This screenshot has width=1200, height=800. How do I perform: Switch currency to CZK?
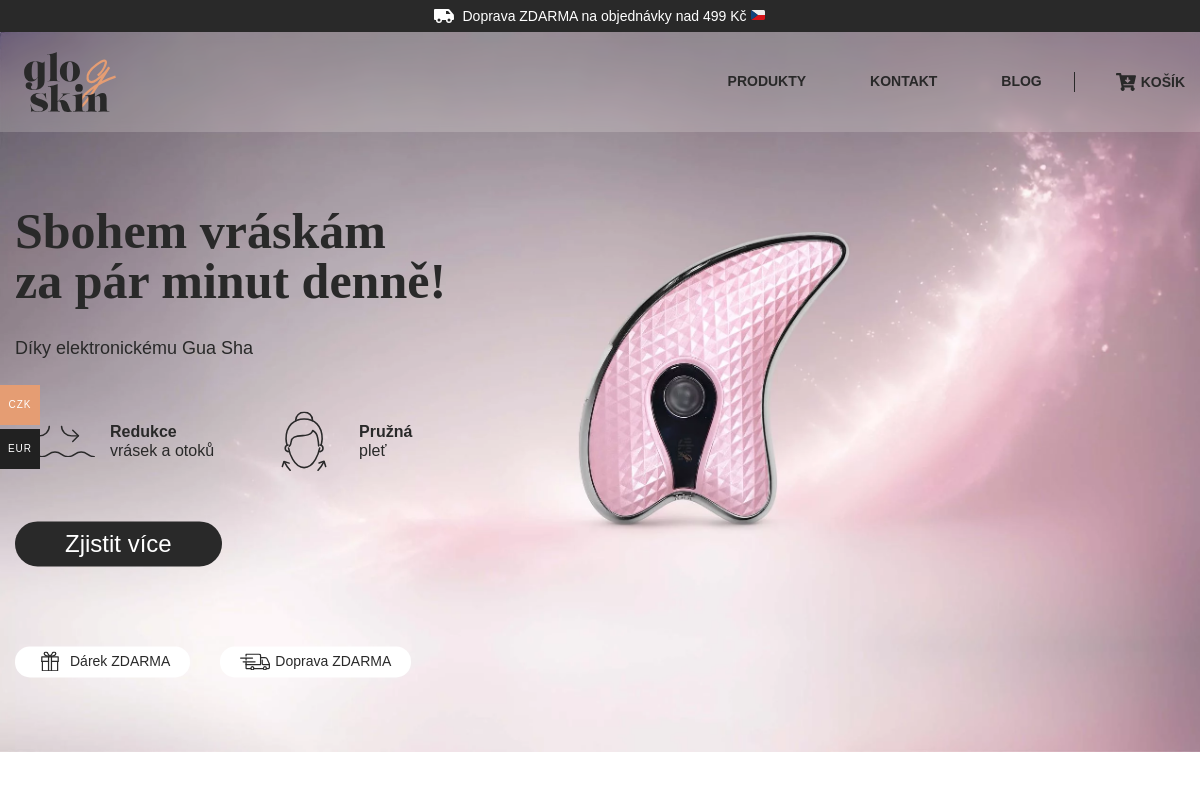click(19, 405)
